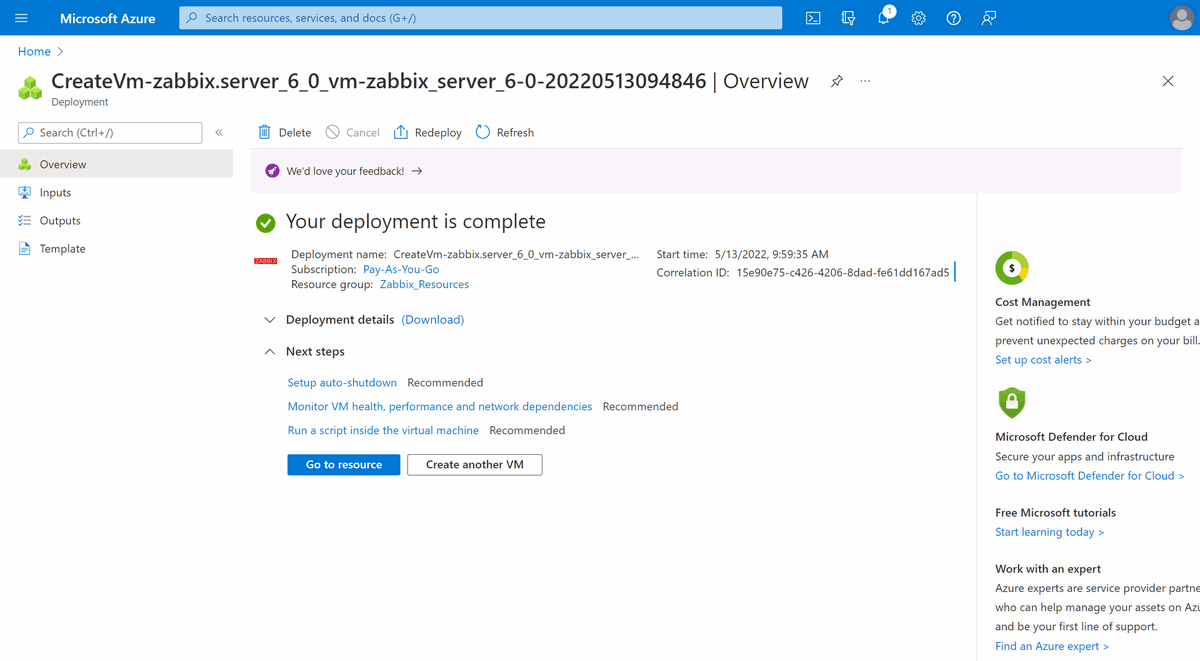Click the deployment cubes icon beside the title
Image resolution: width=1200 pixels, height=661 pixels.
31,88
